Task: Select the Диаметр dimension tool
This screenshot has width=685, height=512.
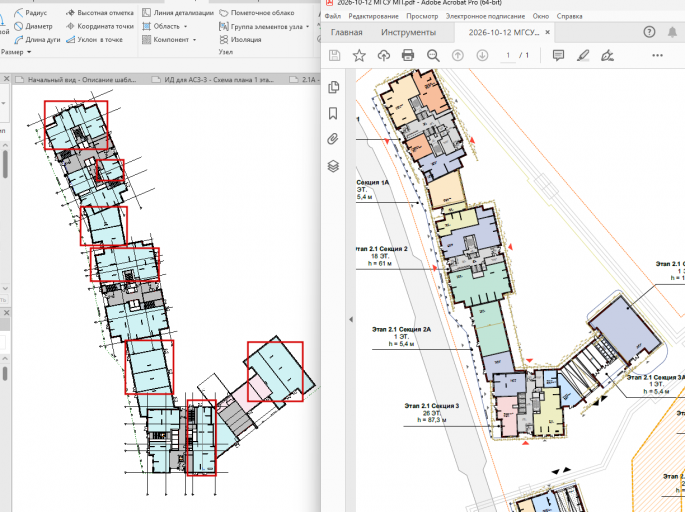Action: [33, 26]
